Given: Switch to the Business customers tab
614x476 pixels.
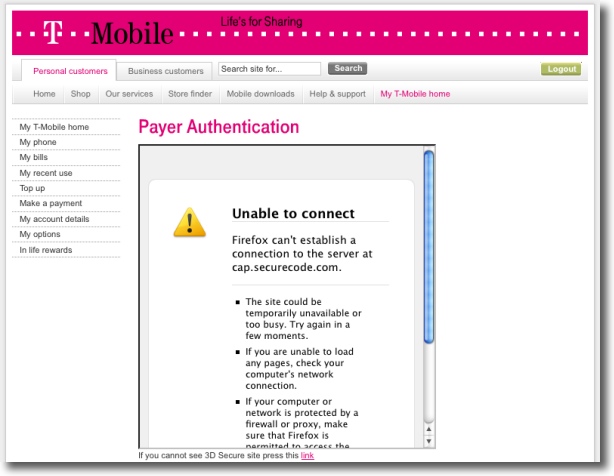Looking at the screenshot, I should pos(166,71).
